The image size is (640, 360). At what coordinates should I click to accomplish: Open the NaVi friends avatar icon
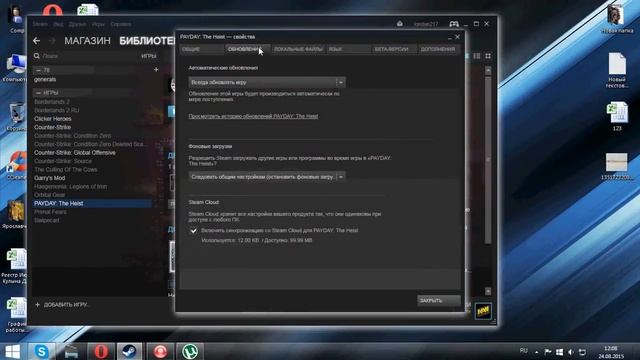click(483, 311)
